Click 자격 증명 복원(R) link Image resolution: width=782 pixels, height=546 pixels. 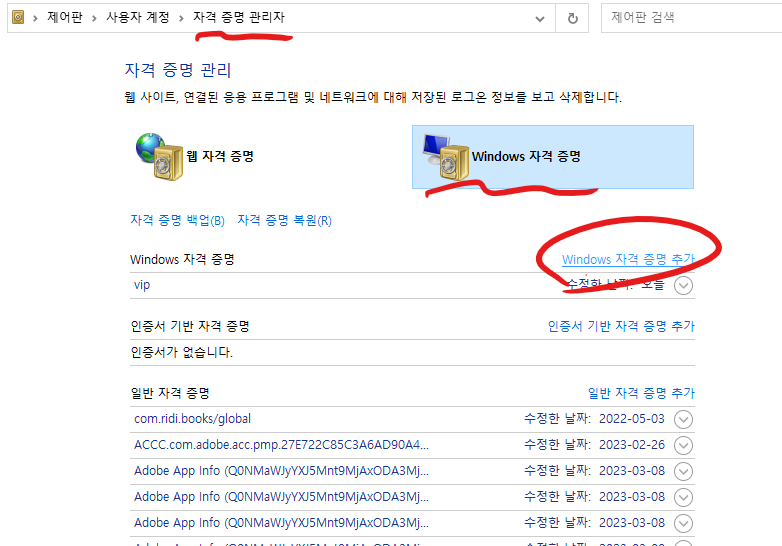point(284,220)
